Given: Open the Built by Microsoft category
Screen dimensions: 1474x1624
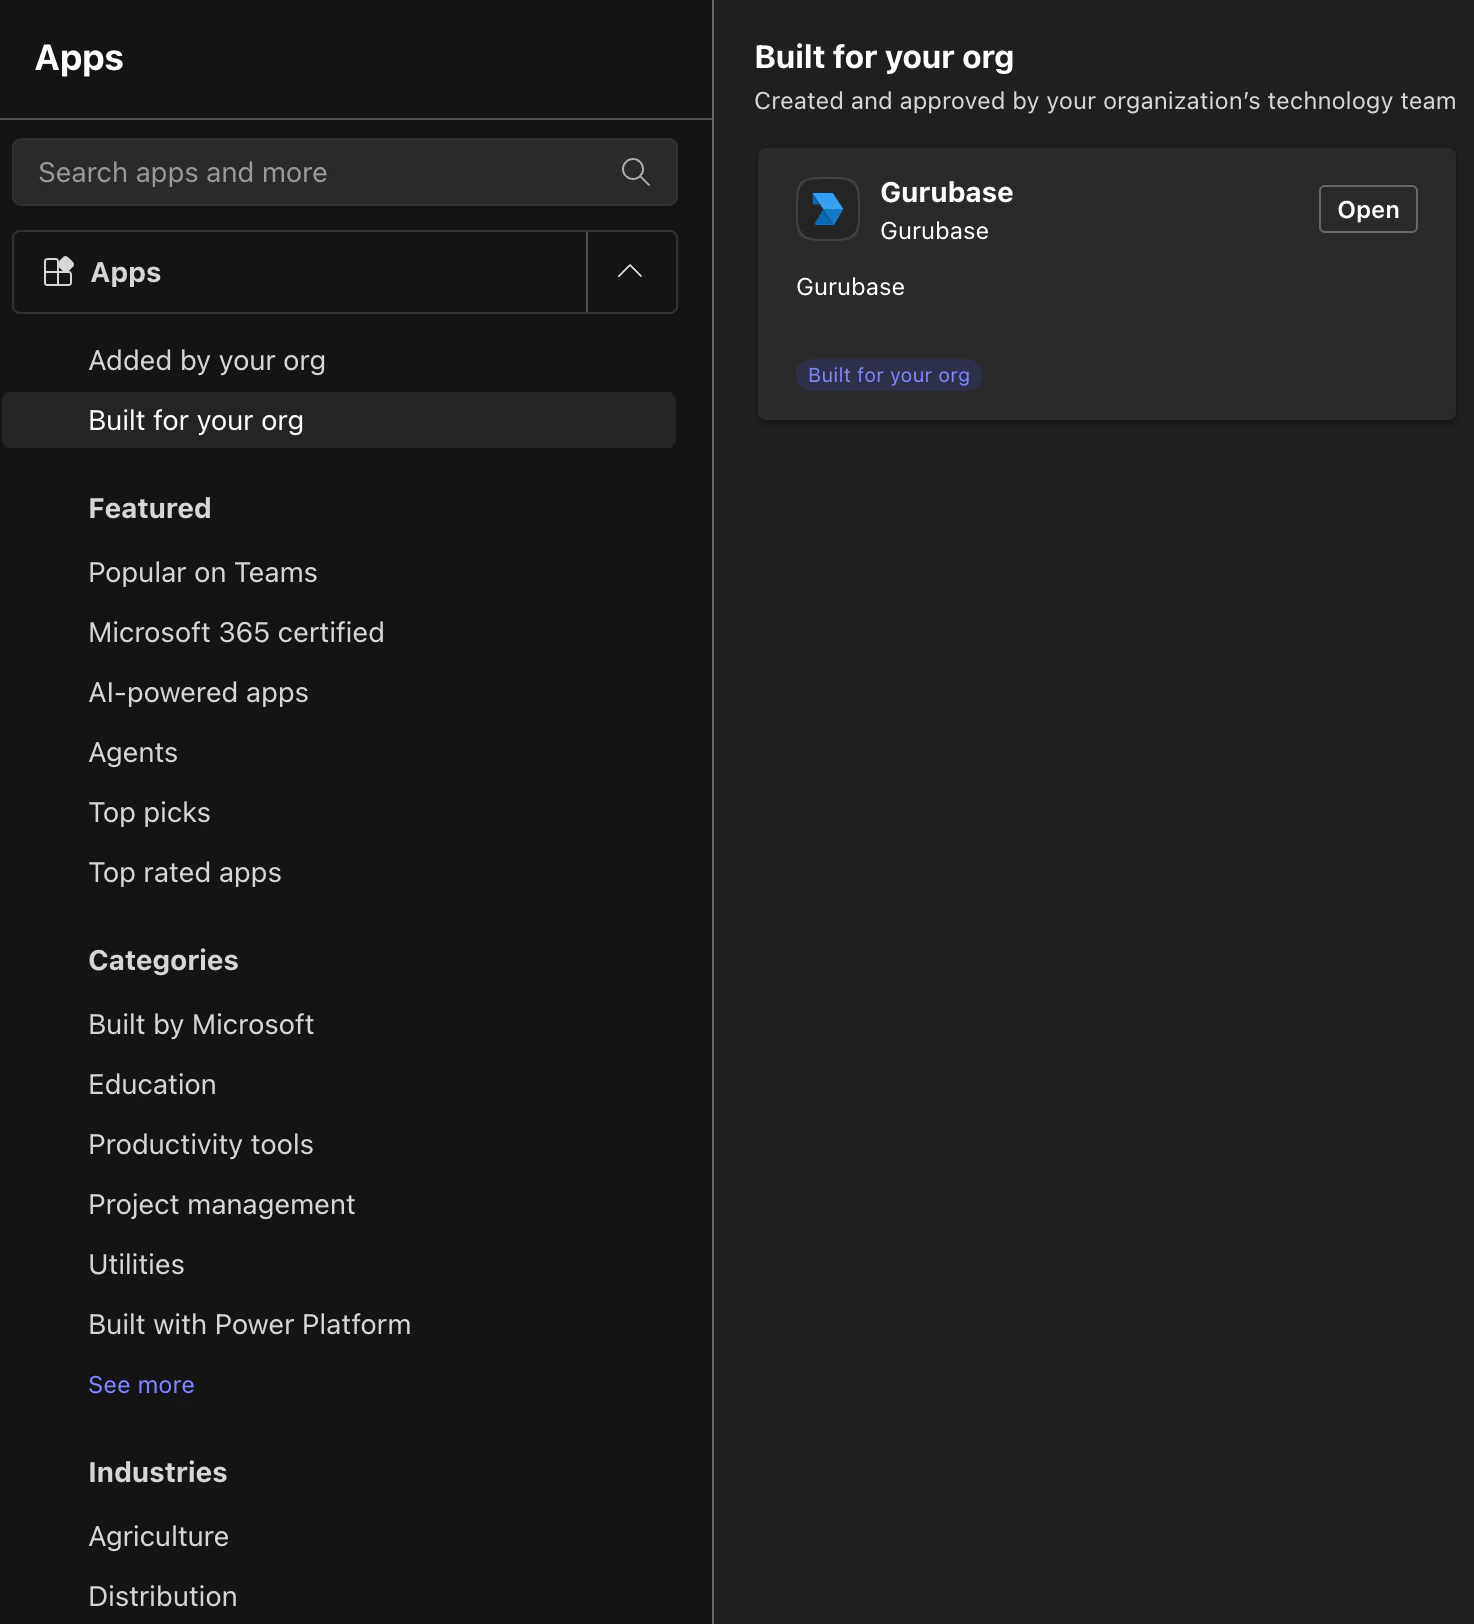Looking at the screenshot, I should click(201, 1024).
